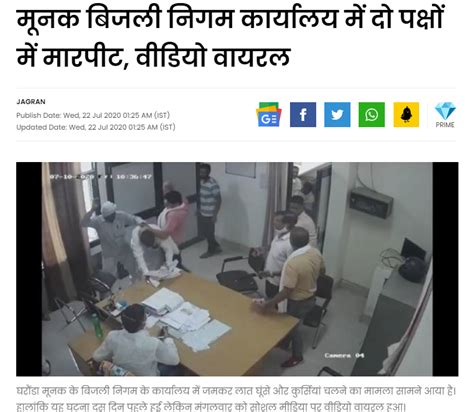This screenshot has height=412, width=474.
Task: Click the yellow Koo bird icon
Action: click(x=406, y=115)
